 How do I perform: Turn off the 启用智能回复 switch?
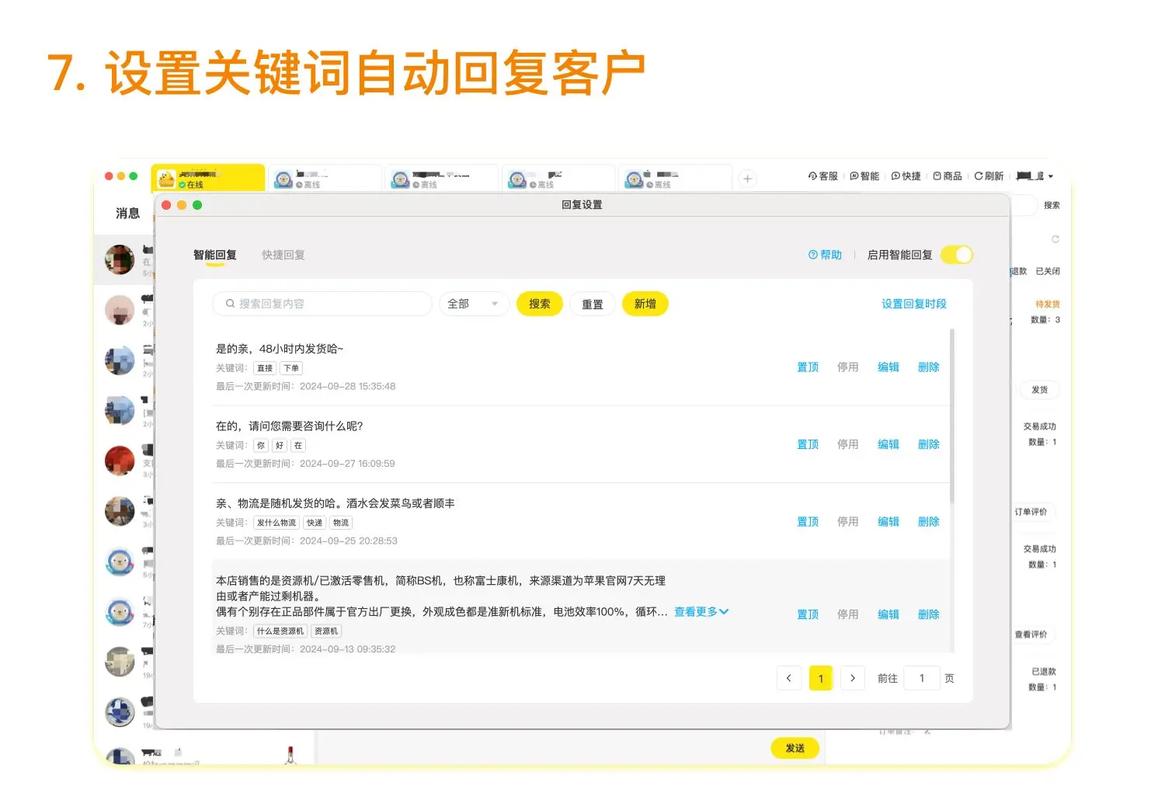(956, 255)
